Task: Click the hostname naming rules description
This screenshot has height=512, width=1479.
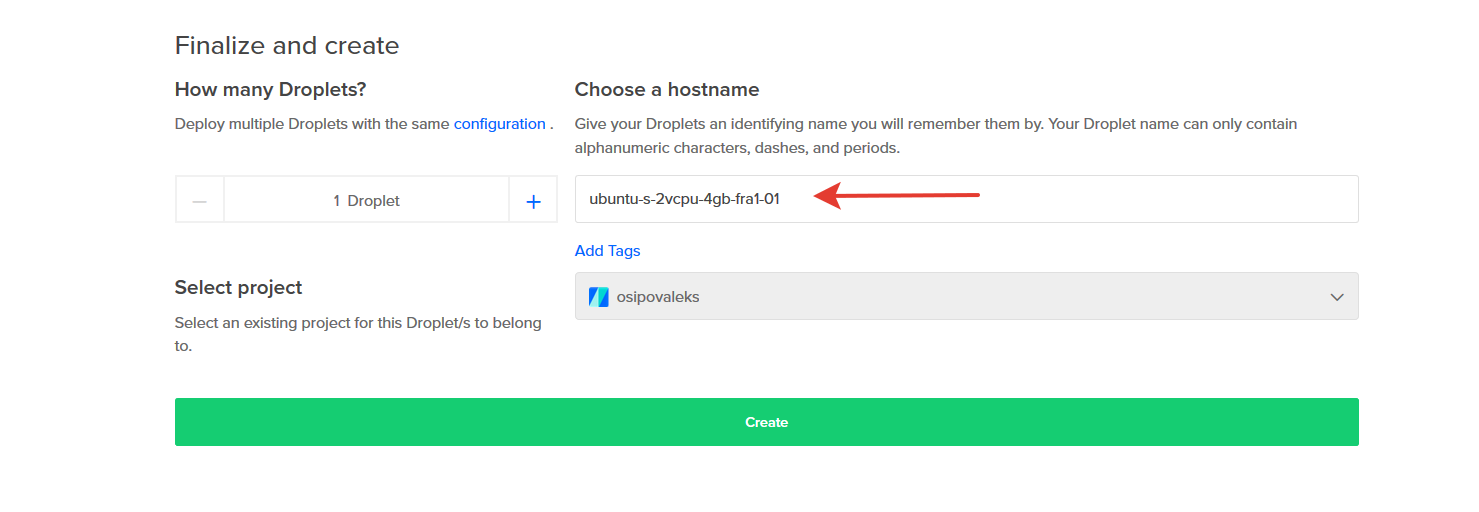Action: tap(935, 136)
